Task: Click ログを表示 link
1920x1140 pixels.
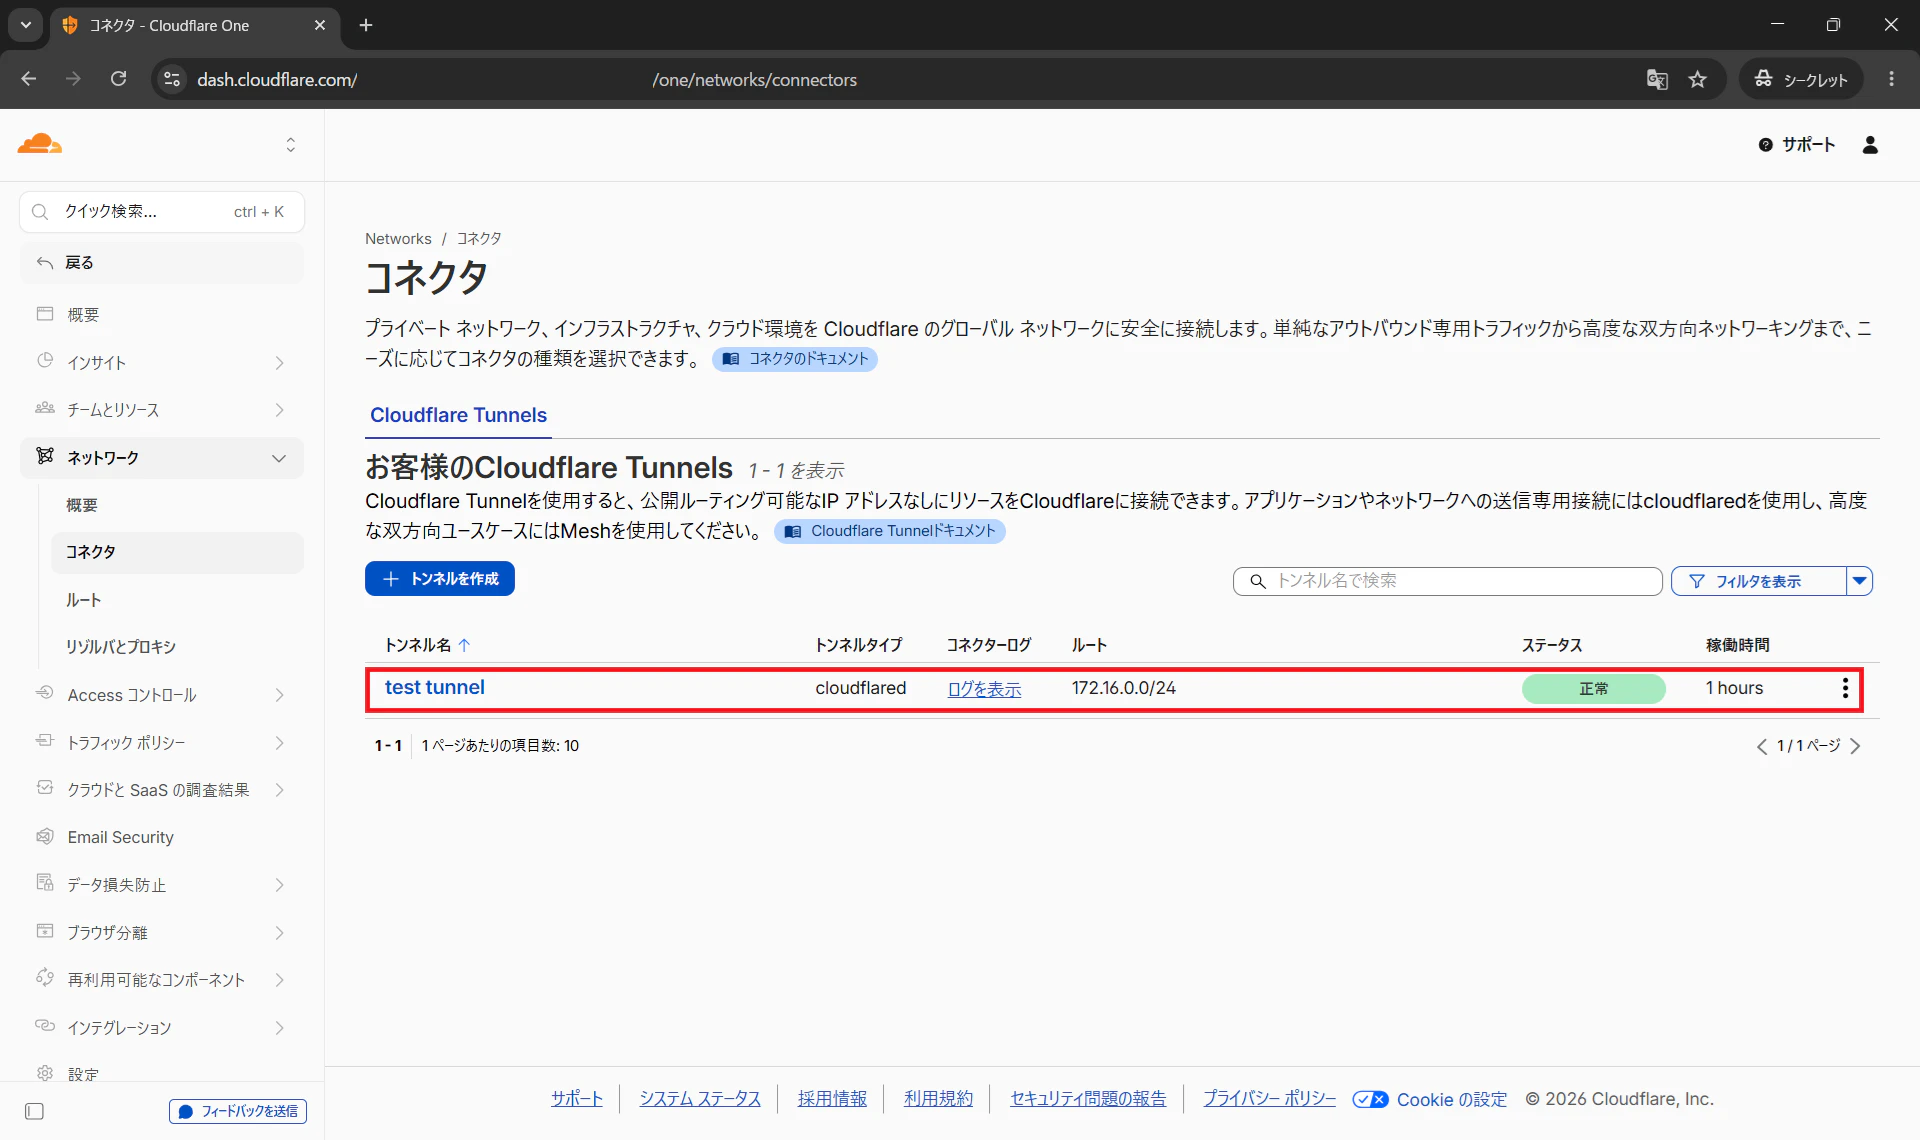Action: pyautogui.click(x=984, y=689)
